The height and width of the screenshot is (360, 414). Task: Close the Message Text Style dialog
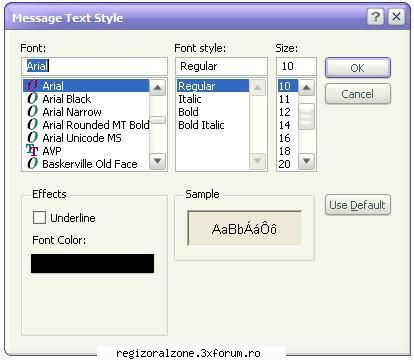pyautogui.click(x=396, y=17)
